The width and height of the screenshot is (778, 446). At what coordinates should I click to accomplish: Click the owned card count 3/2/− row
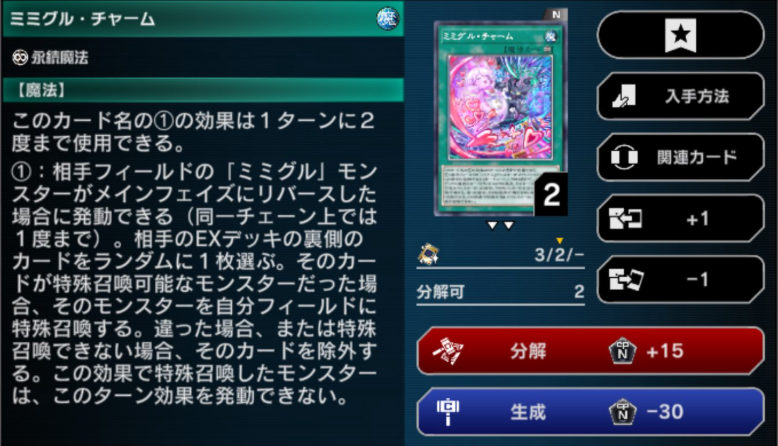pyautogui.click(x=500, y=255)
